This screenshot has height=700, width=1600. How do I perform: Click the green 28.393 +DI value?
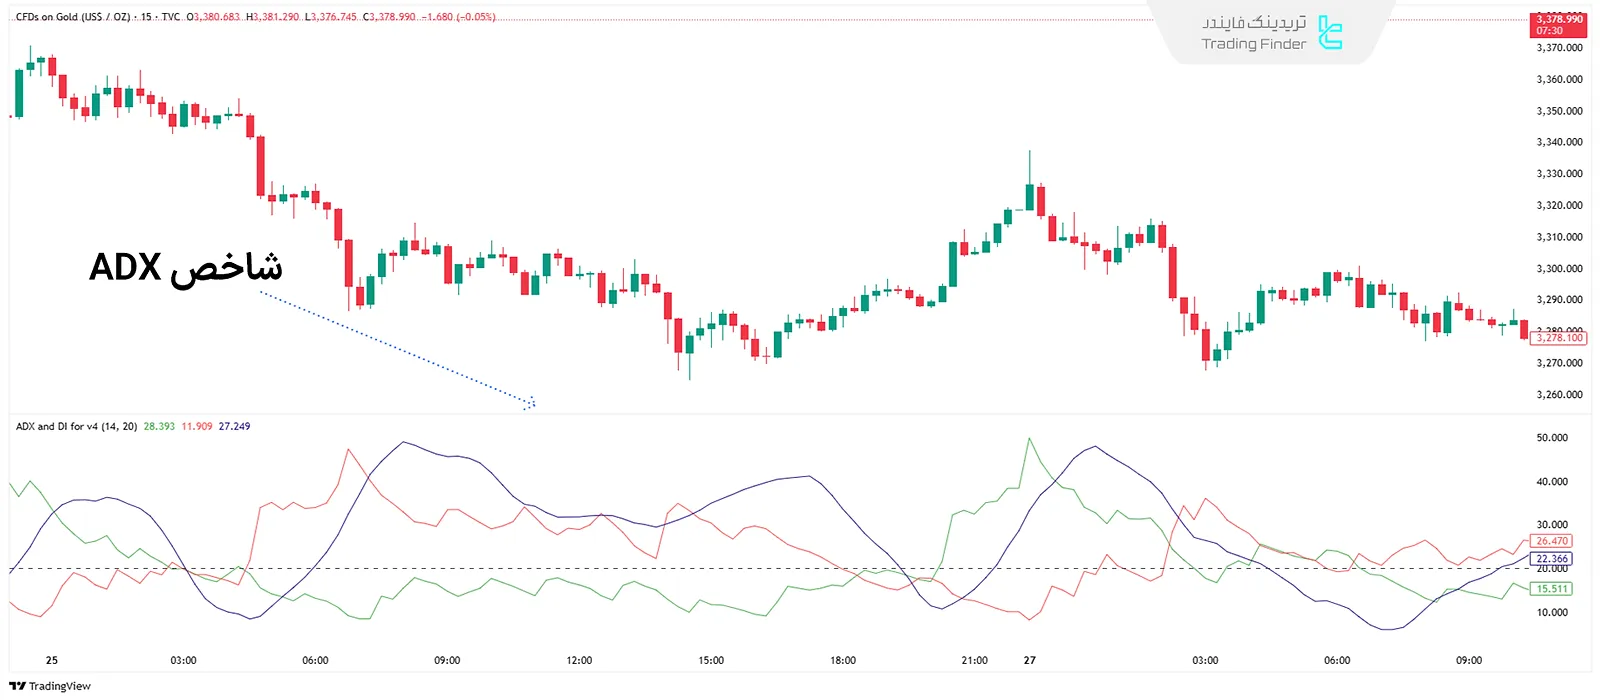159,426
